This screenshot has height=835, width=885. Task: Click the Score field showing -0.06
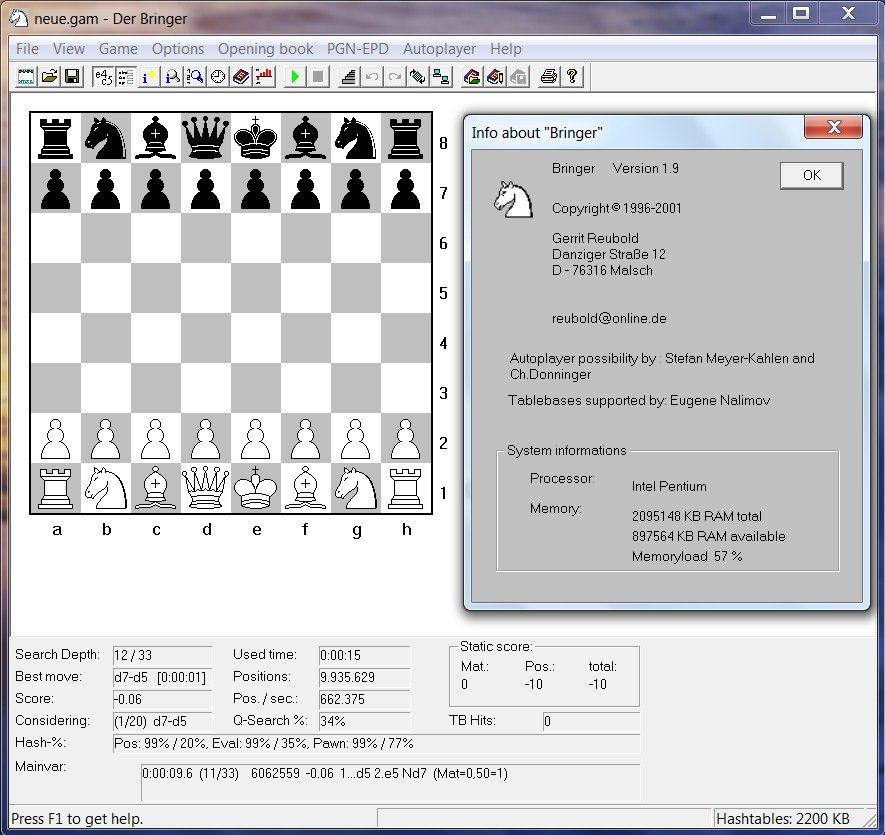click(x=162, y=699)
